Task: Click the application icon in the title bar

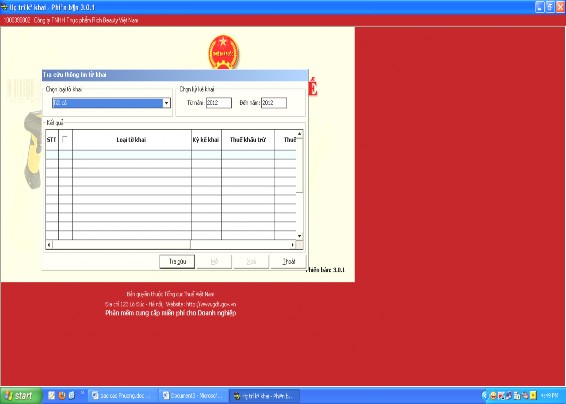Action: point(4,7)
